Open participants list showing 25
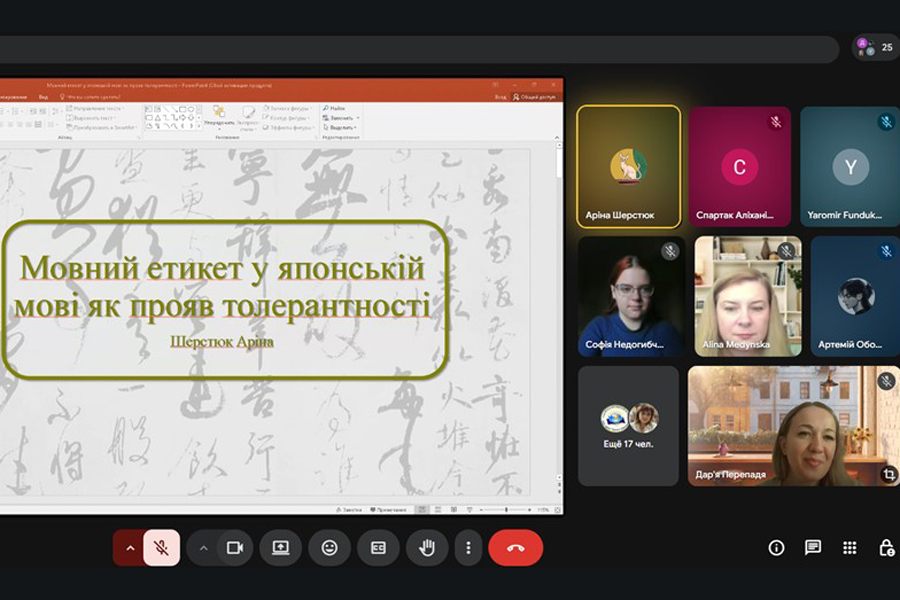Image resolution: width=900 pixels, height=600 pixels. [876, 47]
